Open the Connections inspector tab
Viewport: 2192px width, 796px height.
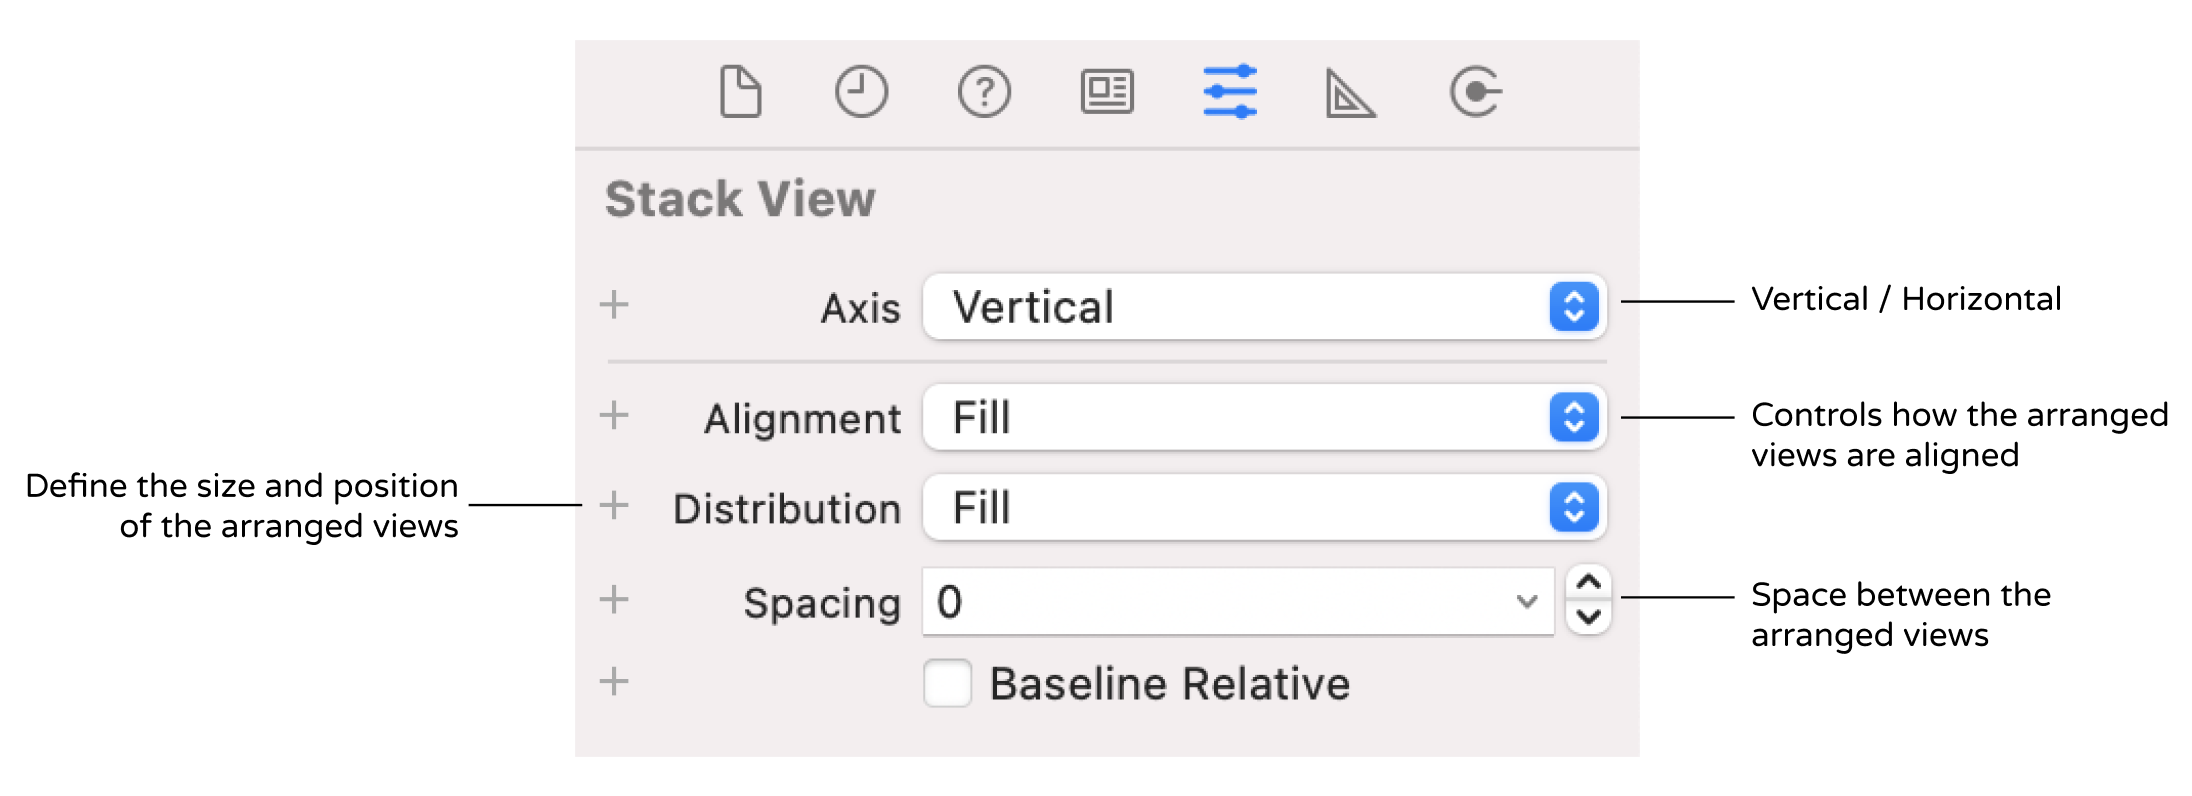click(x=1475, y=92)
